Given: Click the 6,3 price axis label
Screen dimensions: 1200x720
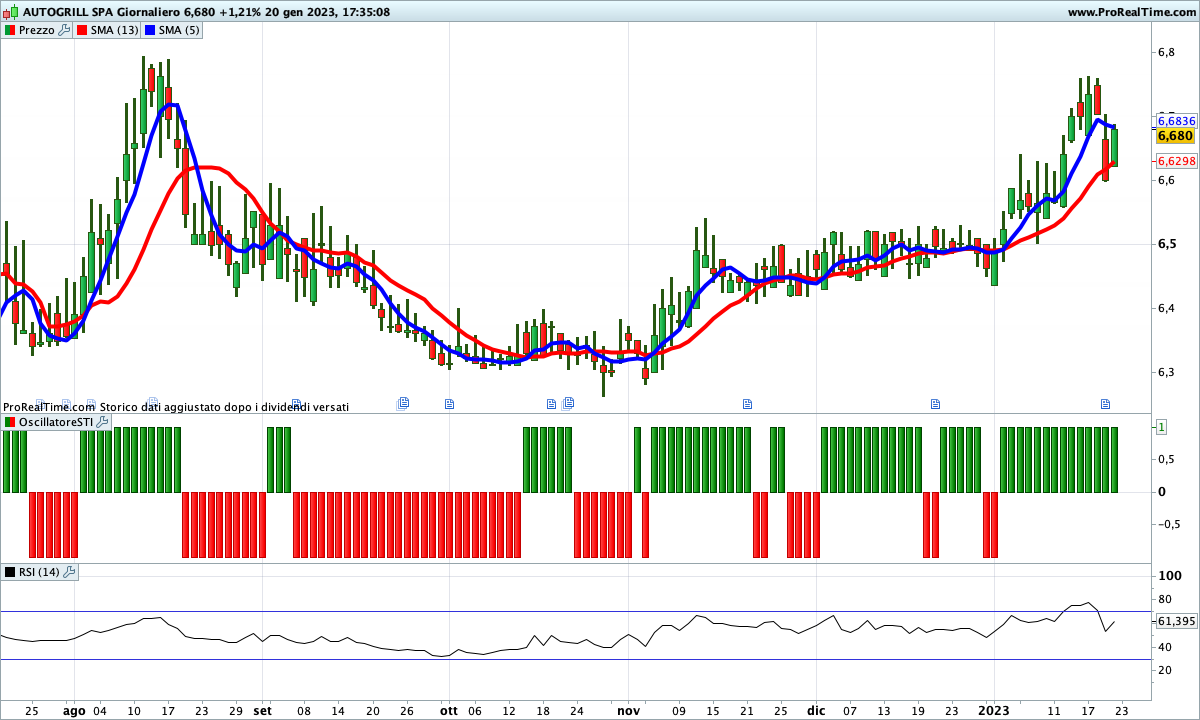Looking at the screenshot, I should (x=1166, y=372).
